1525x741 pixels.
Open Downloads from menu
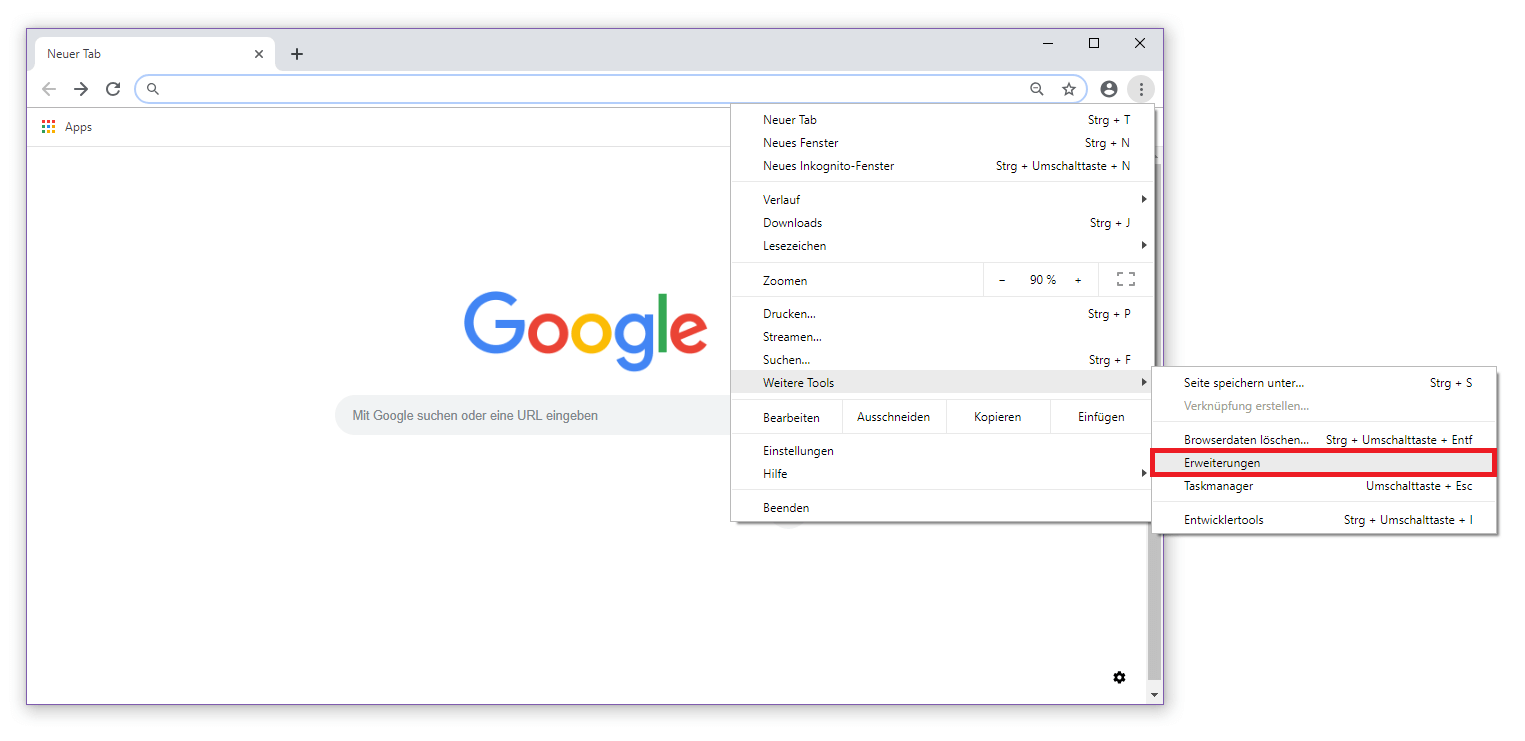pos(943,223)
